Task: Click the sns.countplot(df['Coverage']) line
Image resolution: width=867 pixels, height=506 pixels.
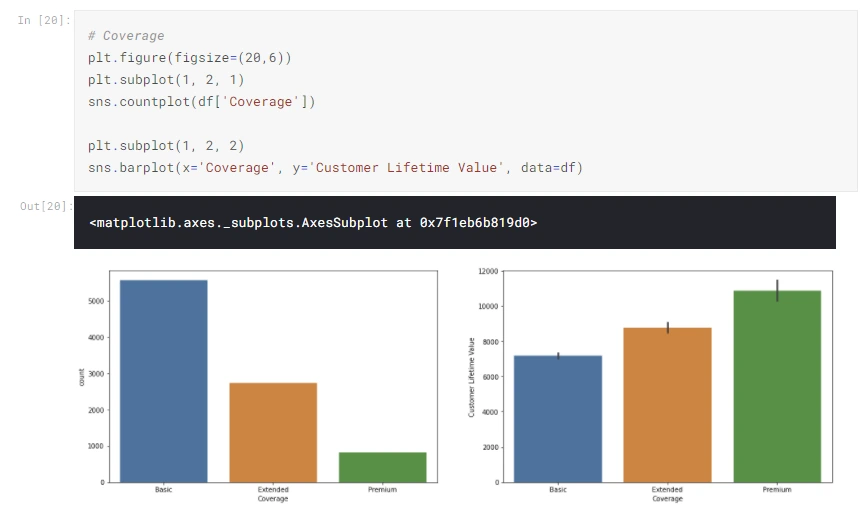Action: click(201, 102)
